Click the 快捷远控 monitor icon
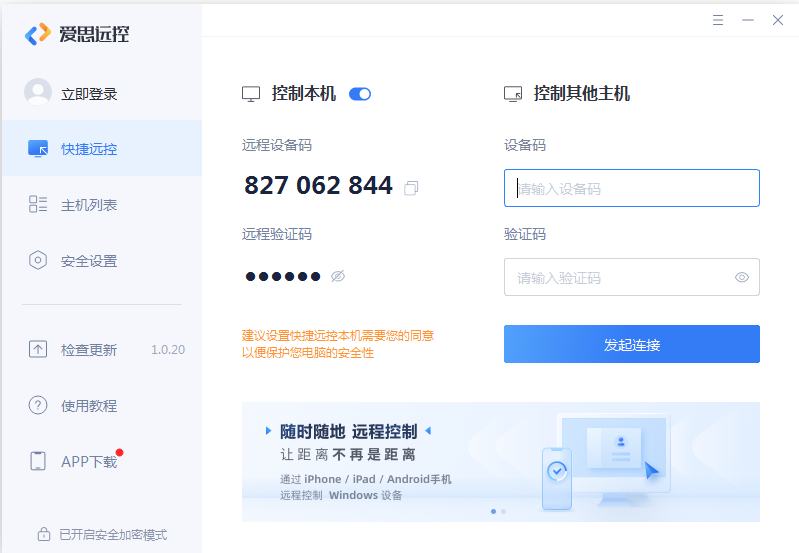This screenshot has height=553, width=799. pos(38,148)
